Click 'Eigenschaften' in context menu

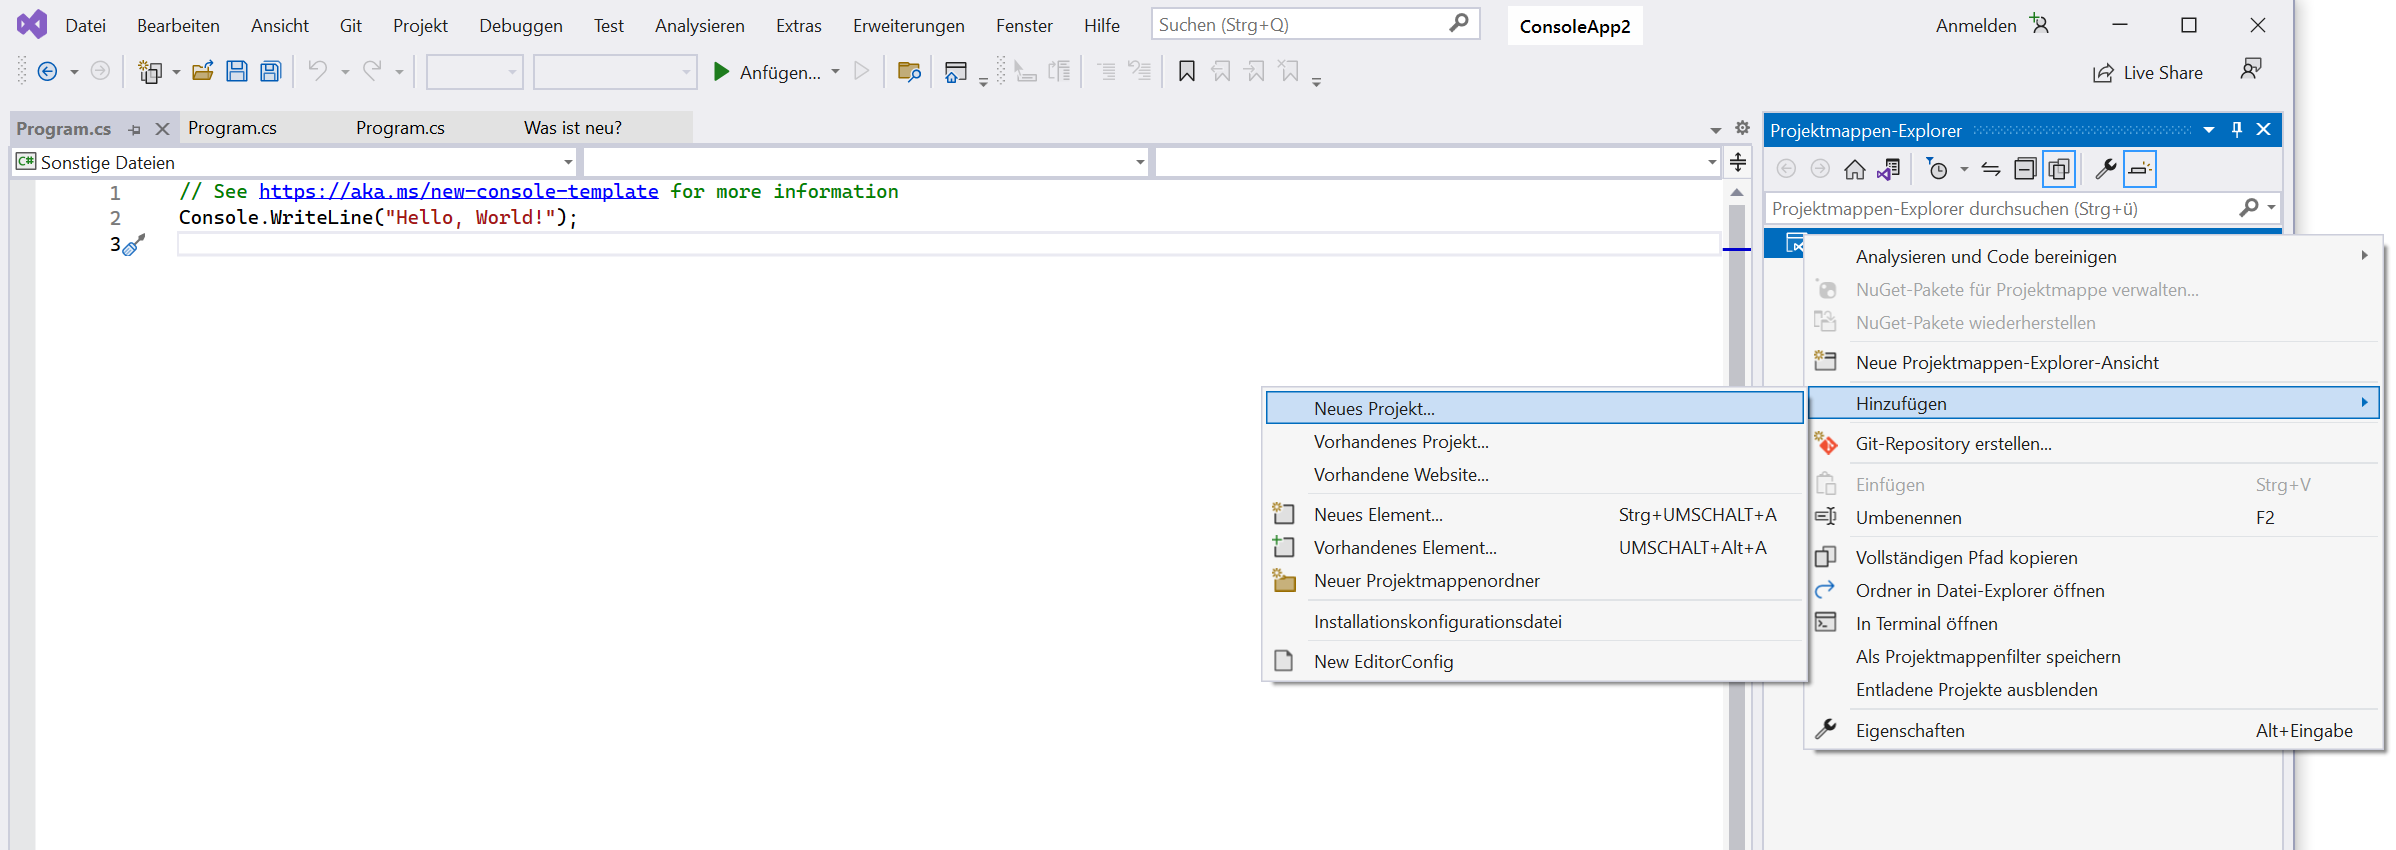coord(2094,730)
